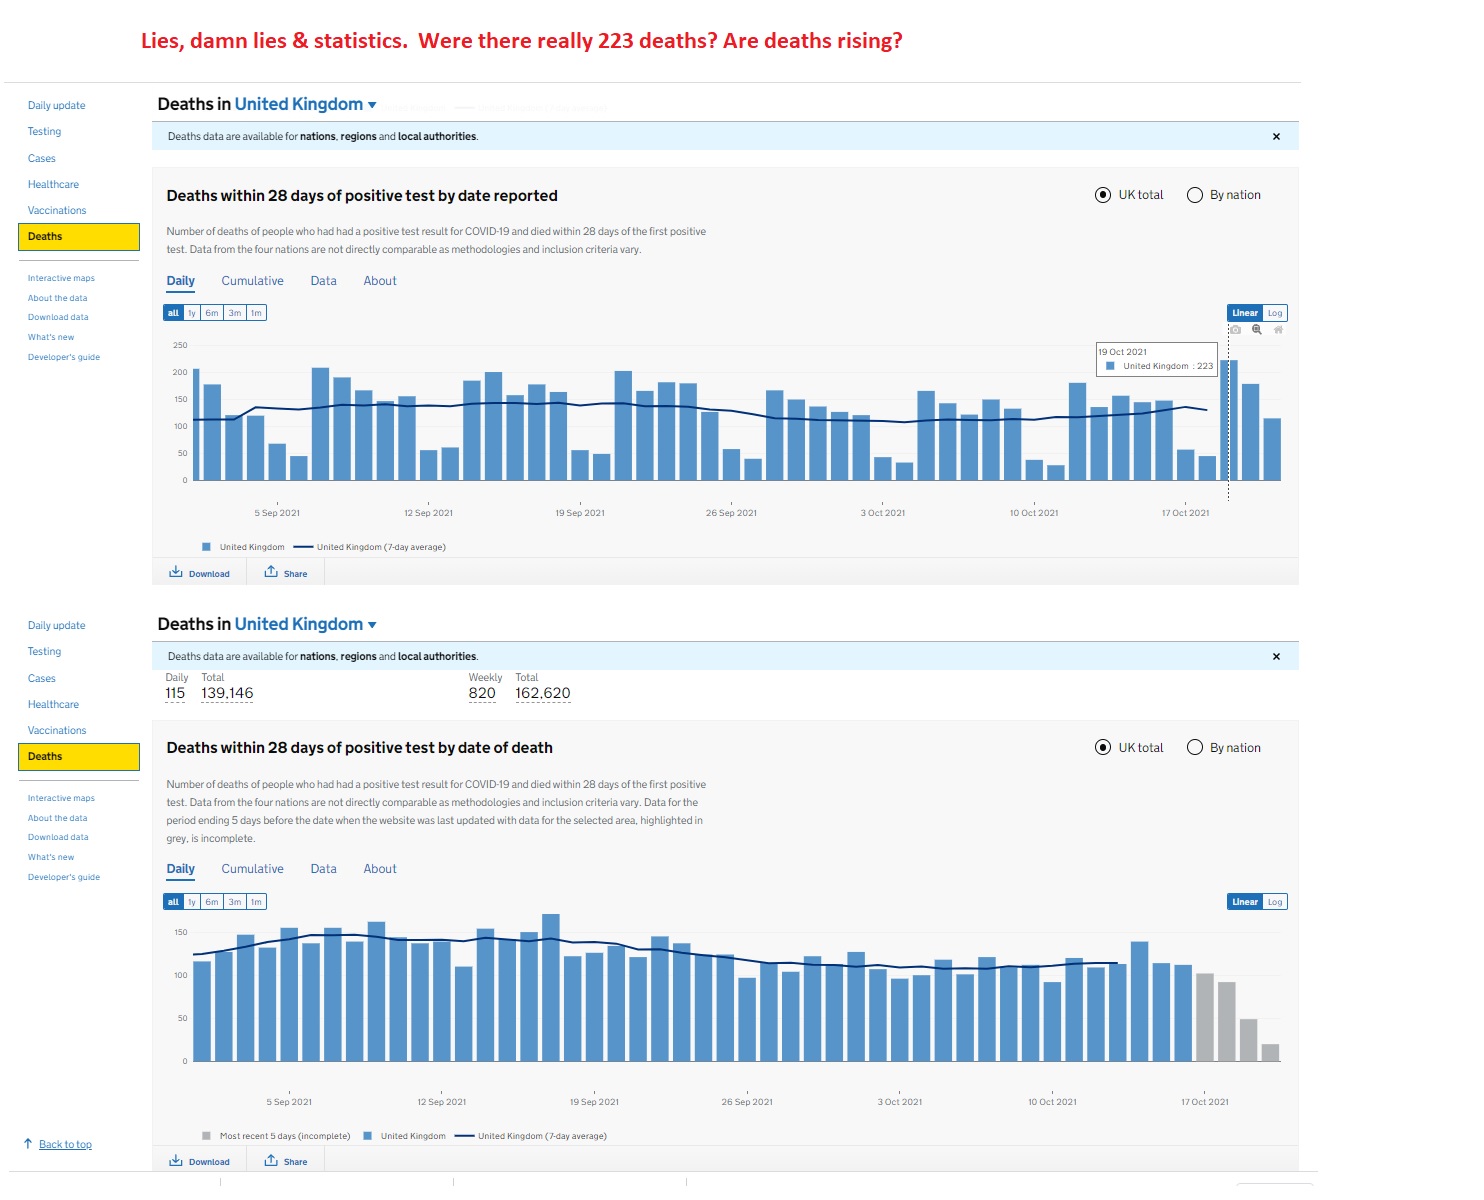Click the camera snapshot icon on the date reported chart
The width and height of the screenshot is (1484, 1200).
1235,330
